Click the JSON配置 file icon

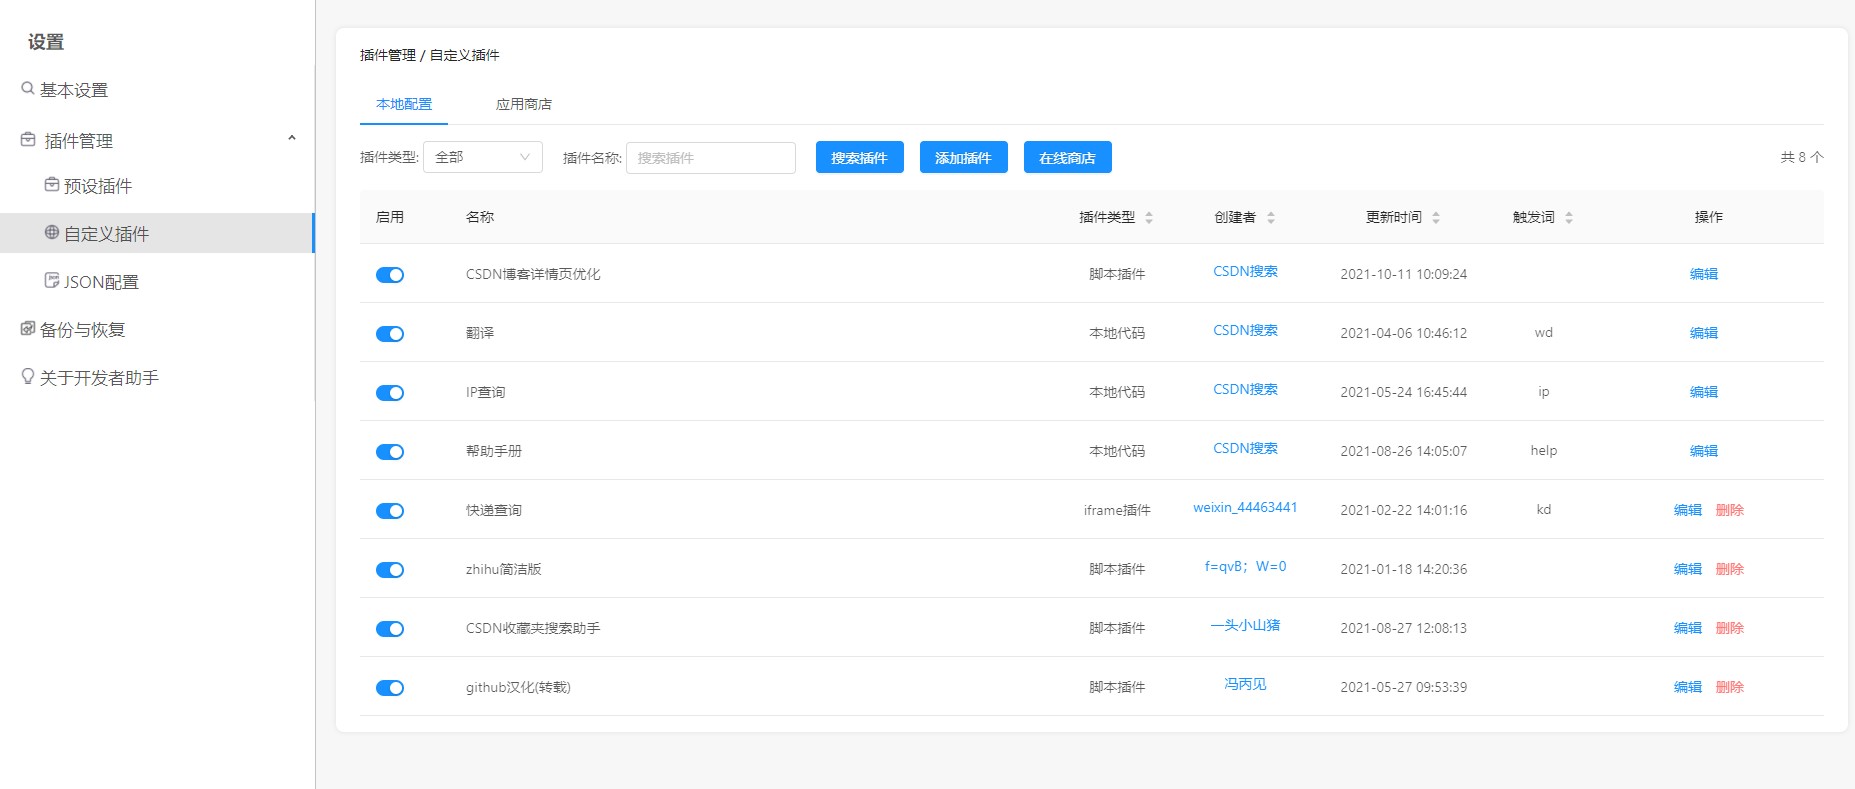[x=51, y=280]
